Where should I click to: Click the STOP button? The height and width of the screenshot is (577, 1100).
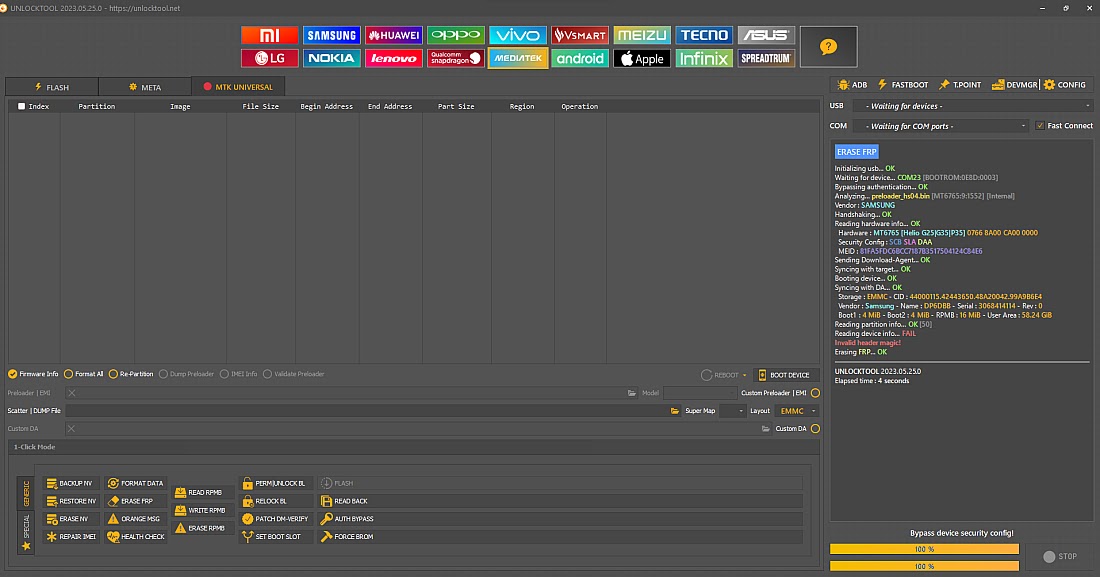pyautogui.click(x=1060, y=557)
